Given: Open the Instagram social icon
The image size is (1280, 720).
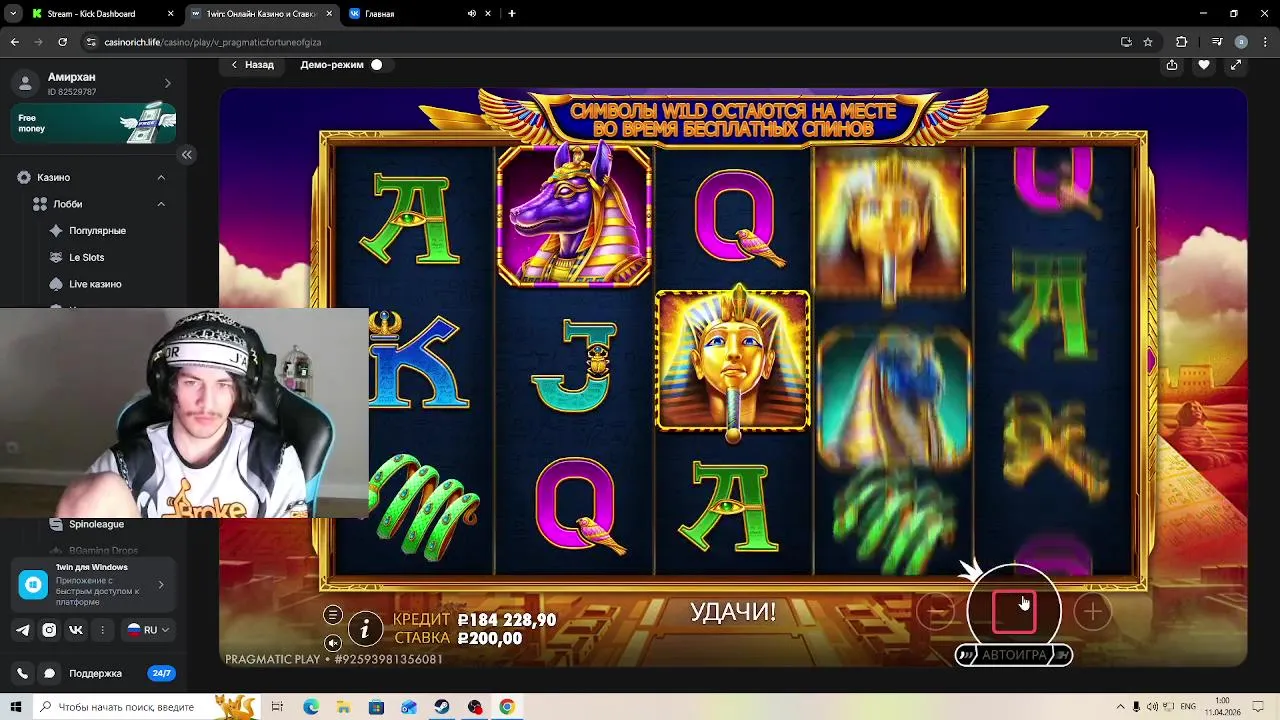Looking at the screenshot, I should pyautogui.click(x=49, y=630).
